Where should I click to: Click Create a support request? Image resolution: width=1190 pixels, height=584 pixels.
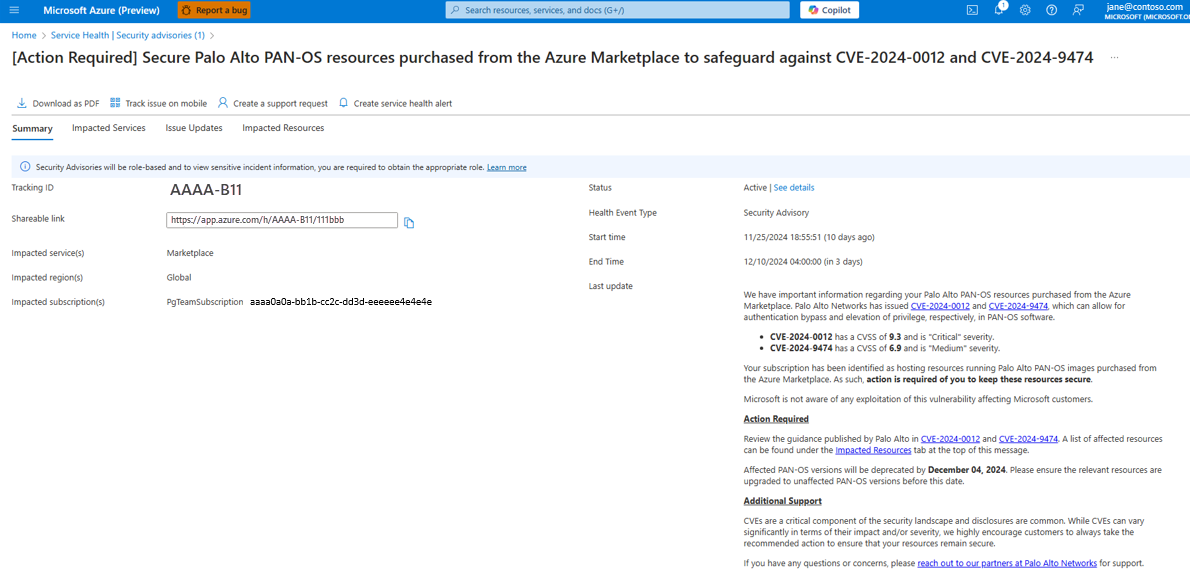click(272, 103)
